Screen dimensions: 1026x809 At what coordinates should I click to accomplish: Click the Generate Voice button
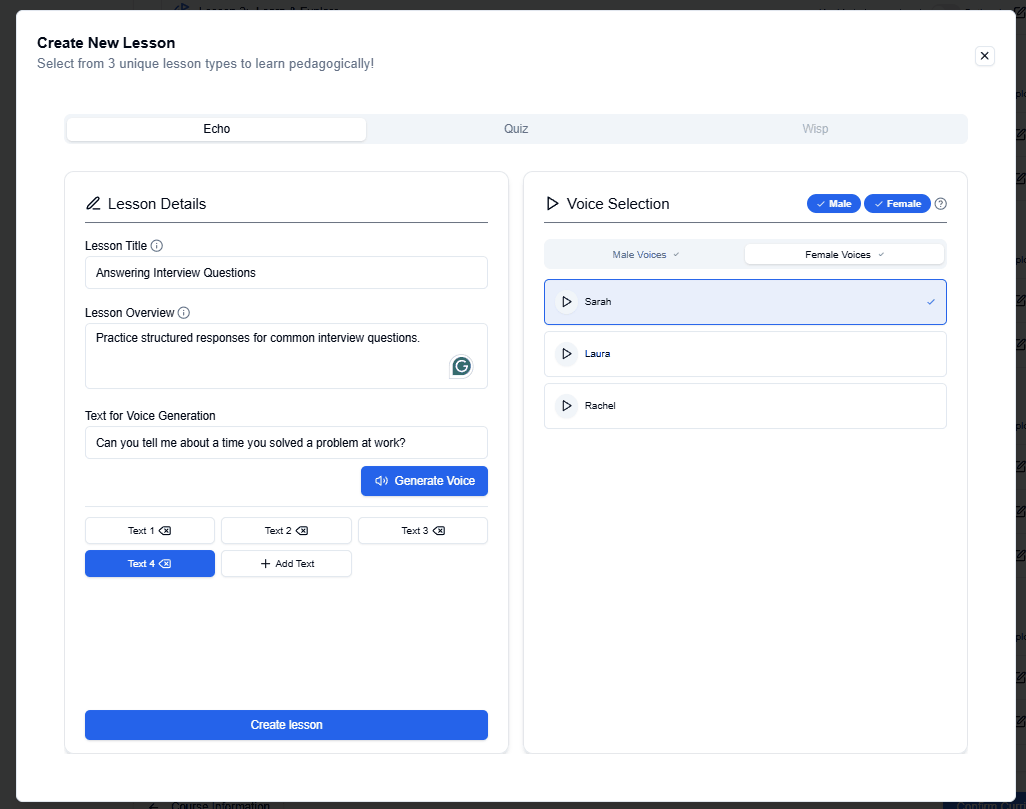click(x=424, y=481)
